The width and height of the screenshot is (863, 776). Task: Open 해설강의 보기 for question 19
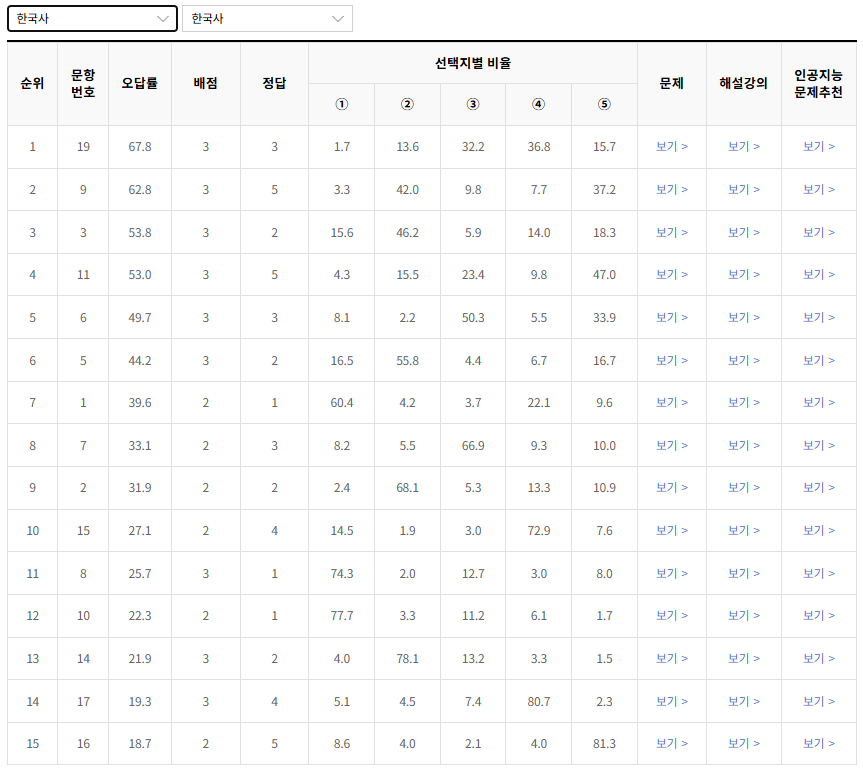tap(745, 145)
